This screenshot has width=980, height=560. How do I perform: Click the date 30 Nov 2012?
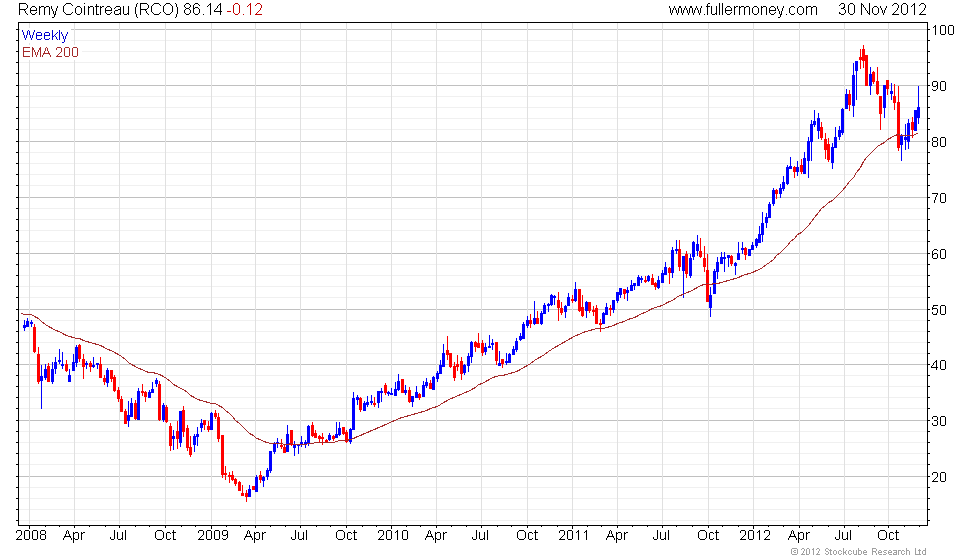pos(882,9)
